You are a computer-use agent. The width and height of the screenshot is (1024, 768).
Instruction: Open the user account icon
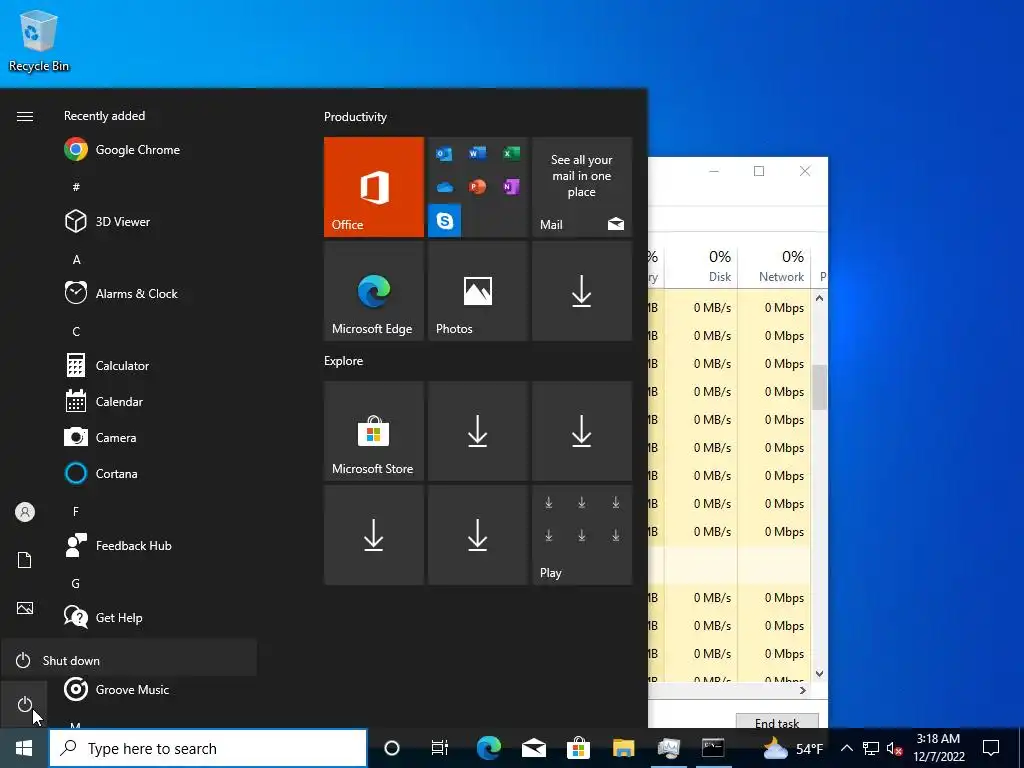point(25,512)
